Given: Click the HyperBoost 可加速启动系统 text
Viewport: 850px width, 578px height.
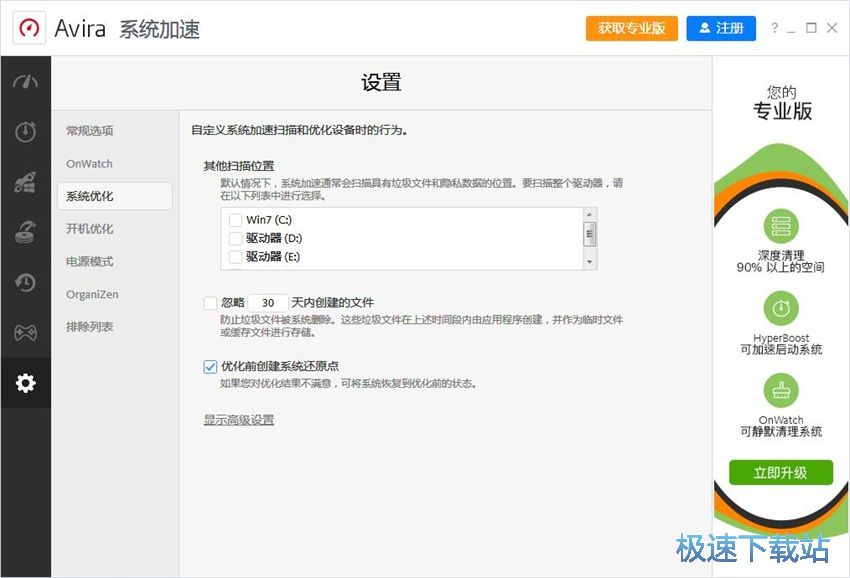Looking at the screenshot, I should (x=781, y=344).
